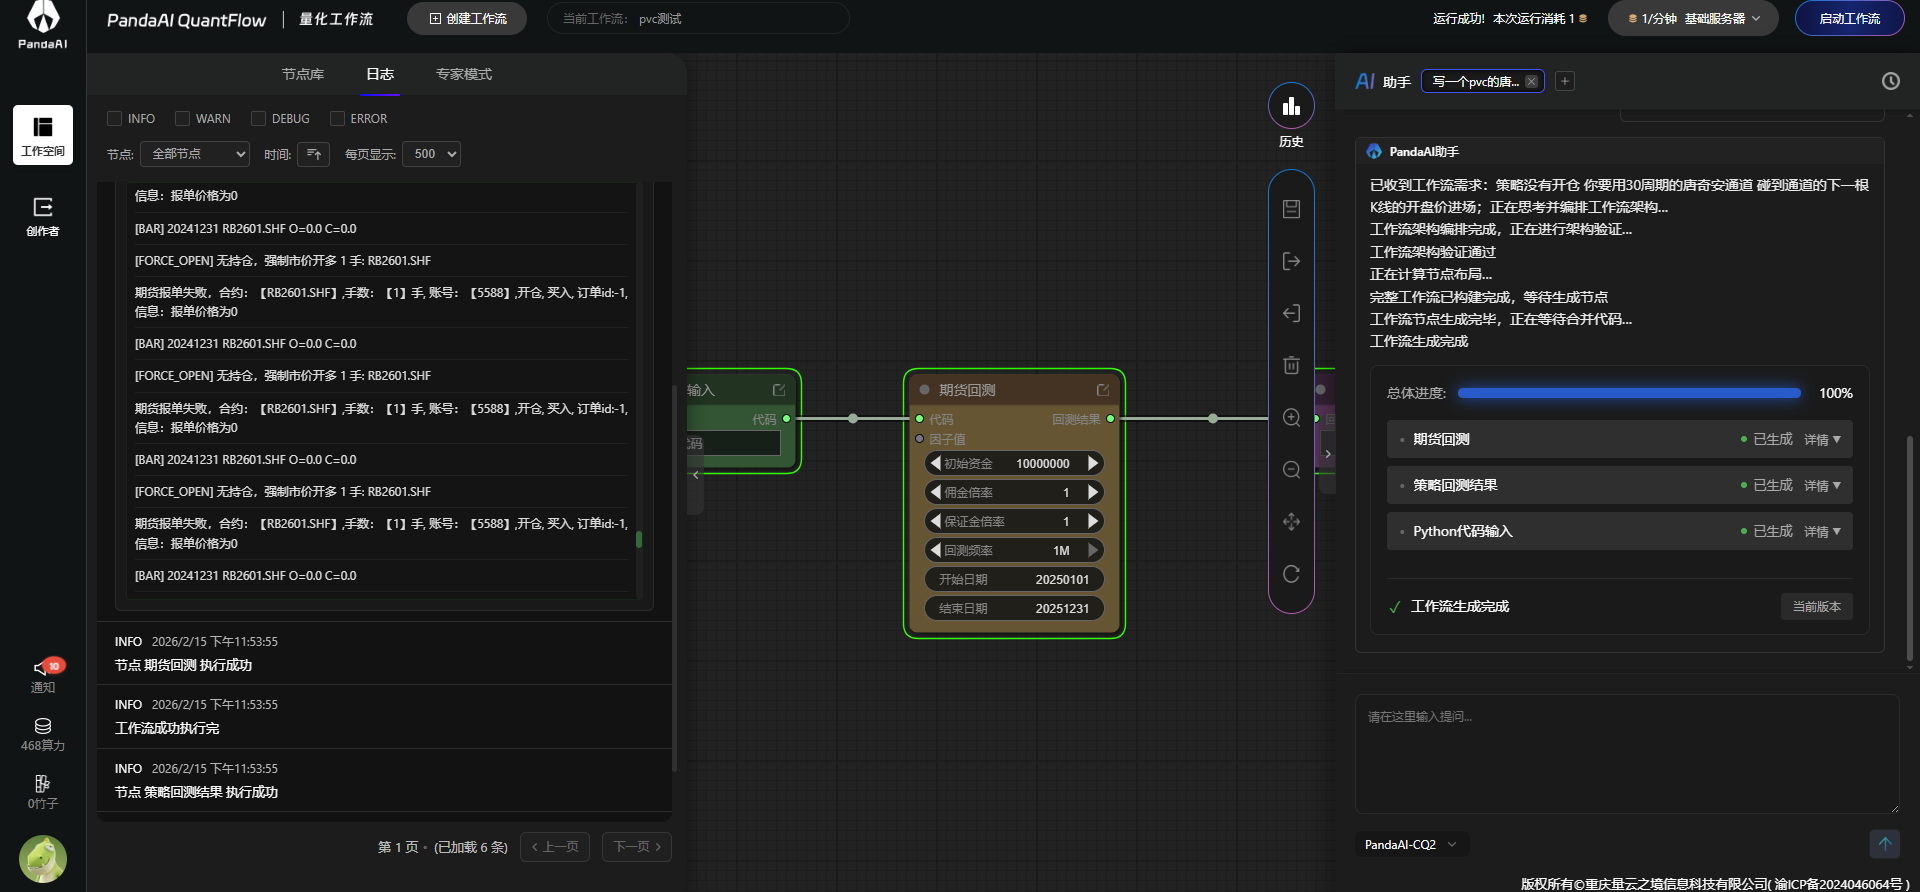Enable the WARN log filter checkbox
Screen dimensions: 1920x892
[182, 118]
